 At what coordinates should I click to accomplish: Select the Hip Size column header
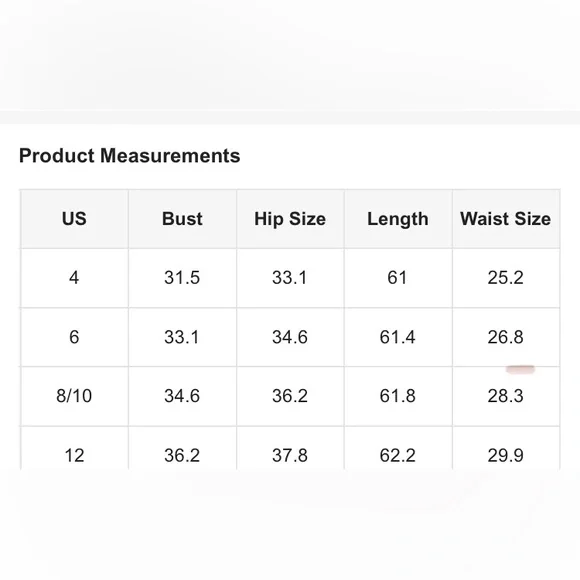coord(290,219)
